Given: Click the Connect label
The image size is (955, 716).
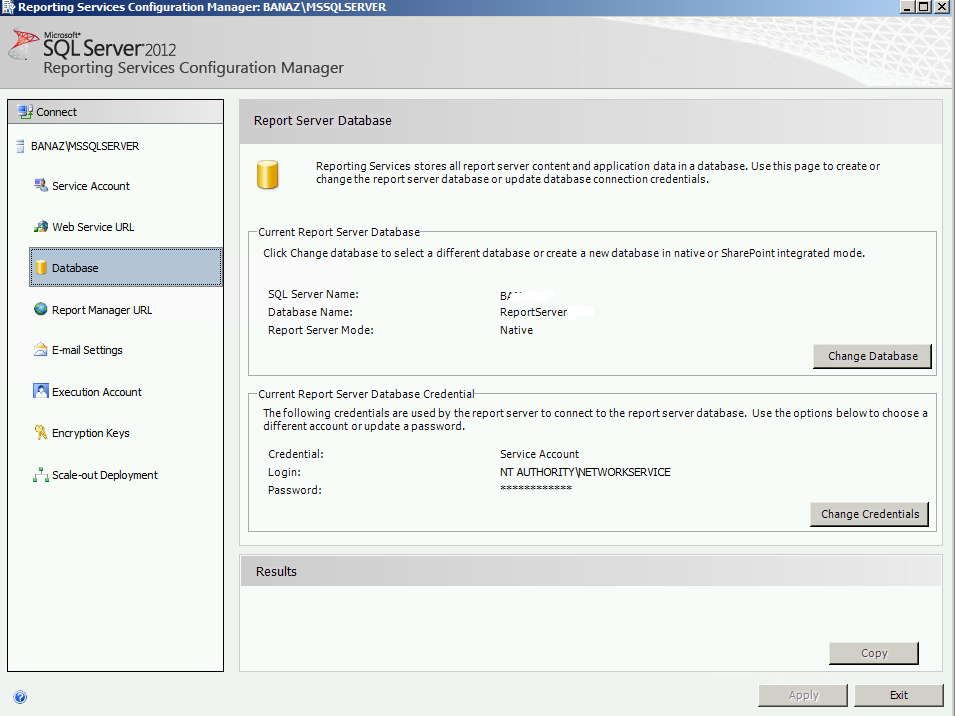Looking at the screenshot, I should (57, 112).
